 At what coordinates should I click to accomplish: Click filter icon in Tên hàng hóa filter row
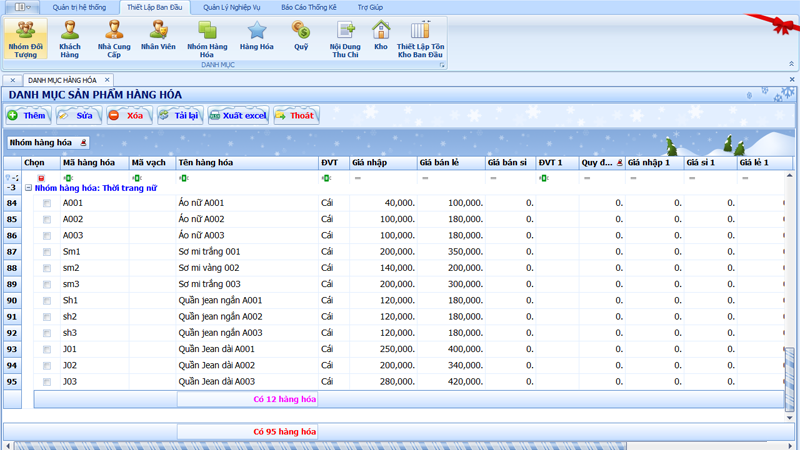[184, 178]
